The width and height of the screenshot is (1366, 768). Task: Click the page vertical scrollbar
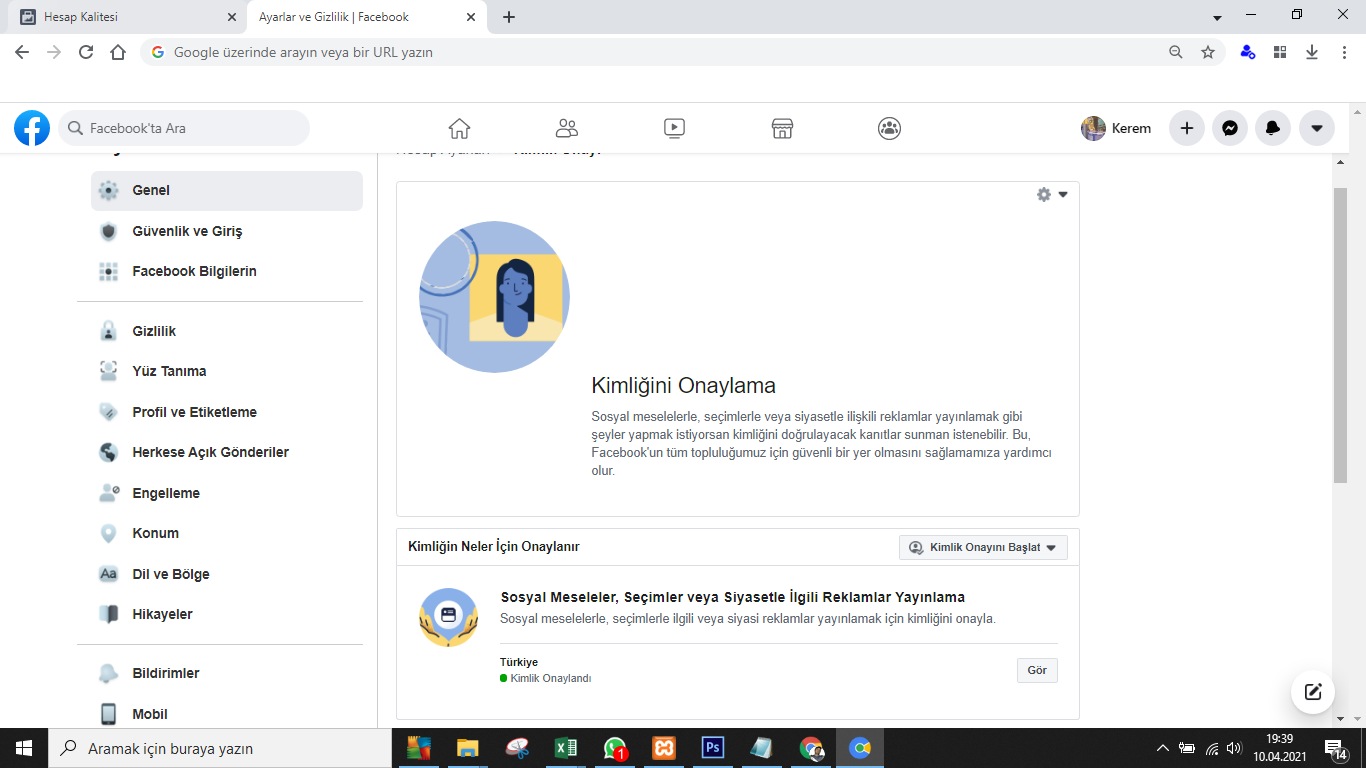pyautogui.click(x=1340, y=335)
